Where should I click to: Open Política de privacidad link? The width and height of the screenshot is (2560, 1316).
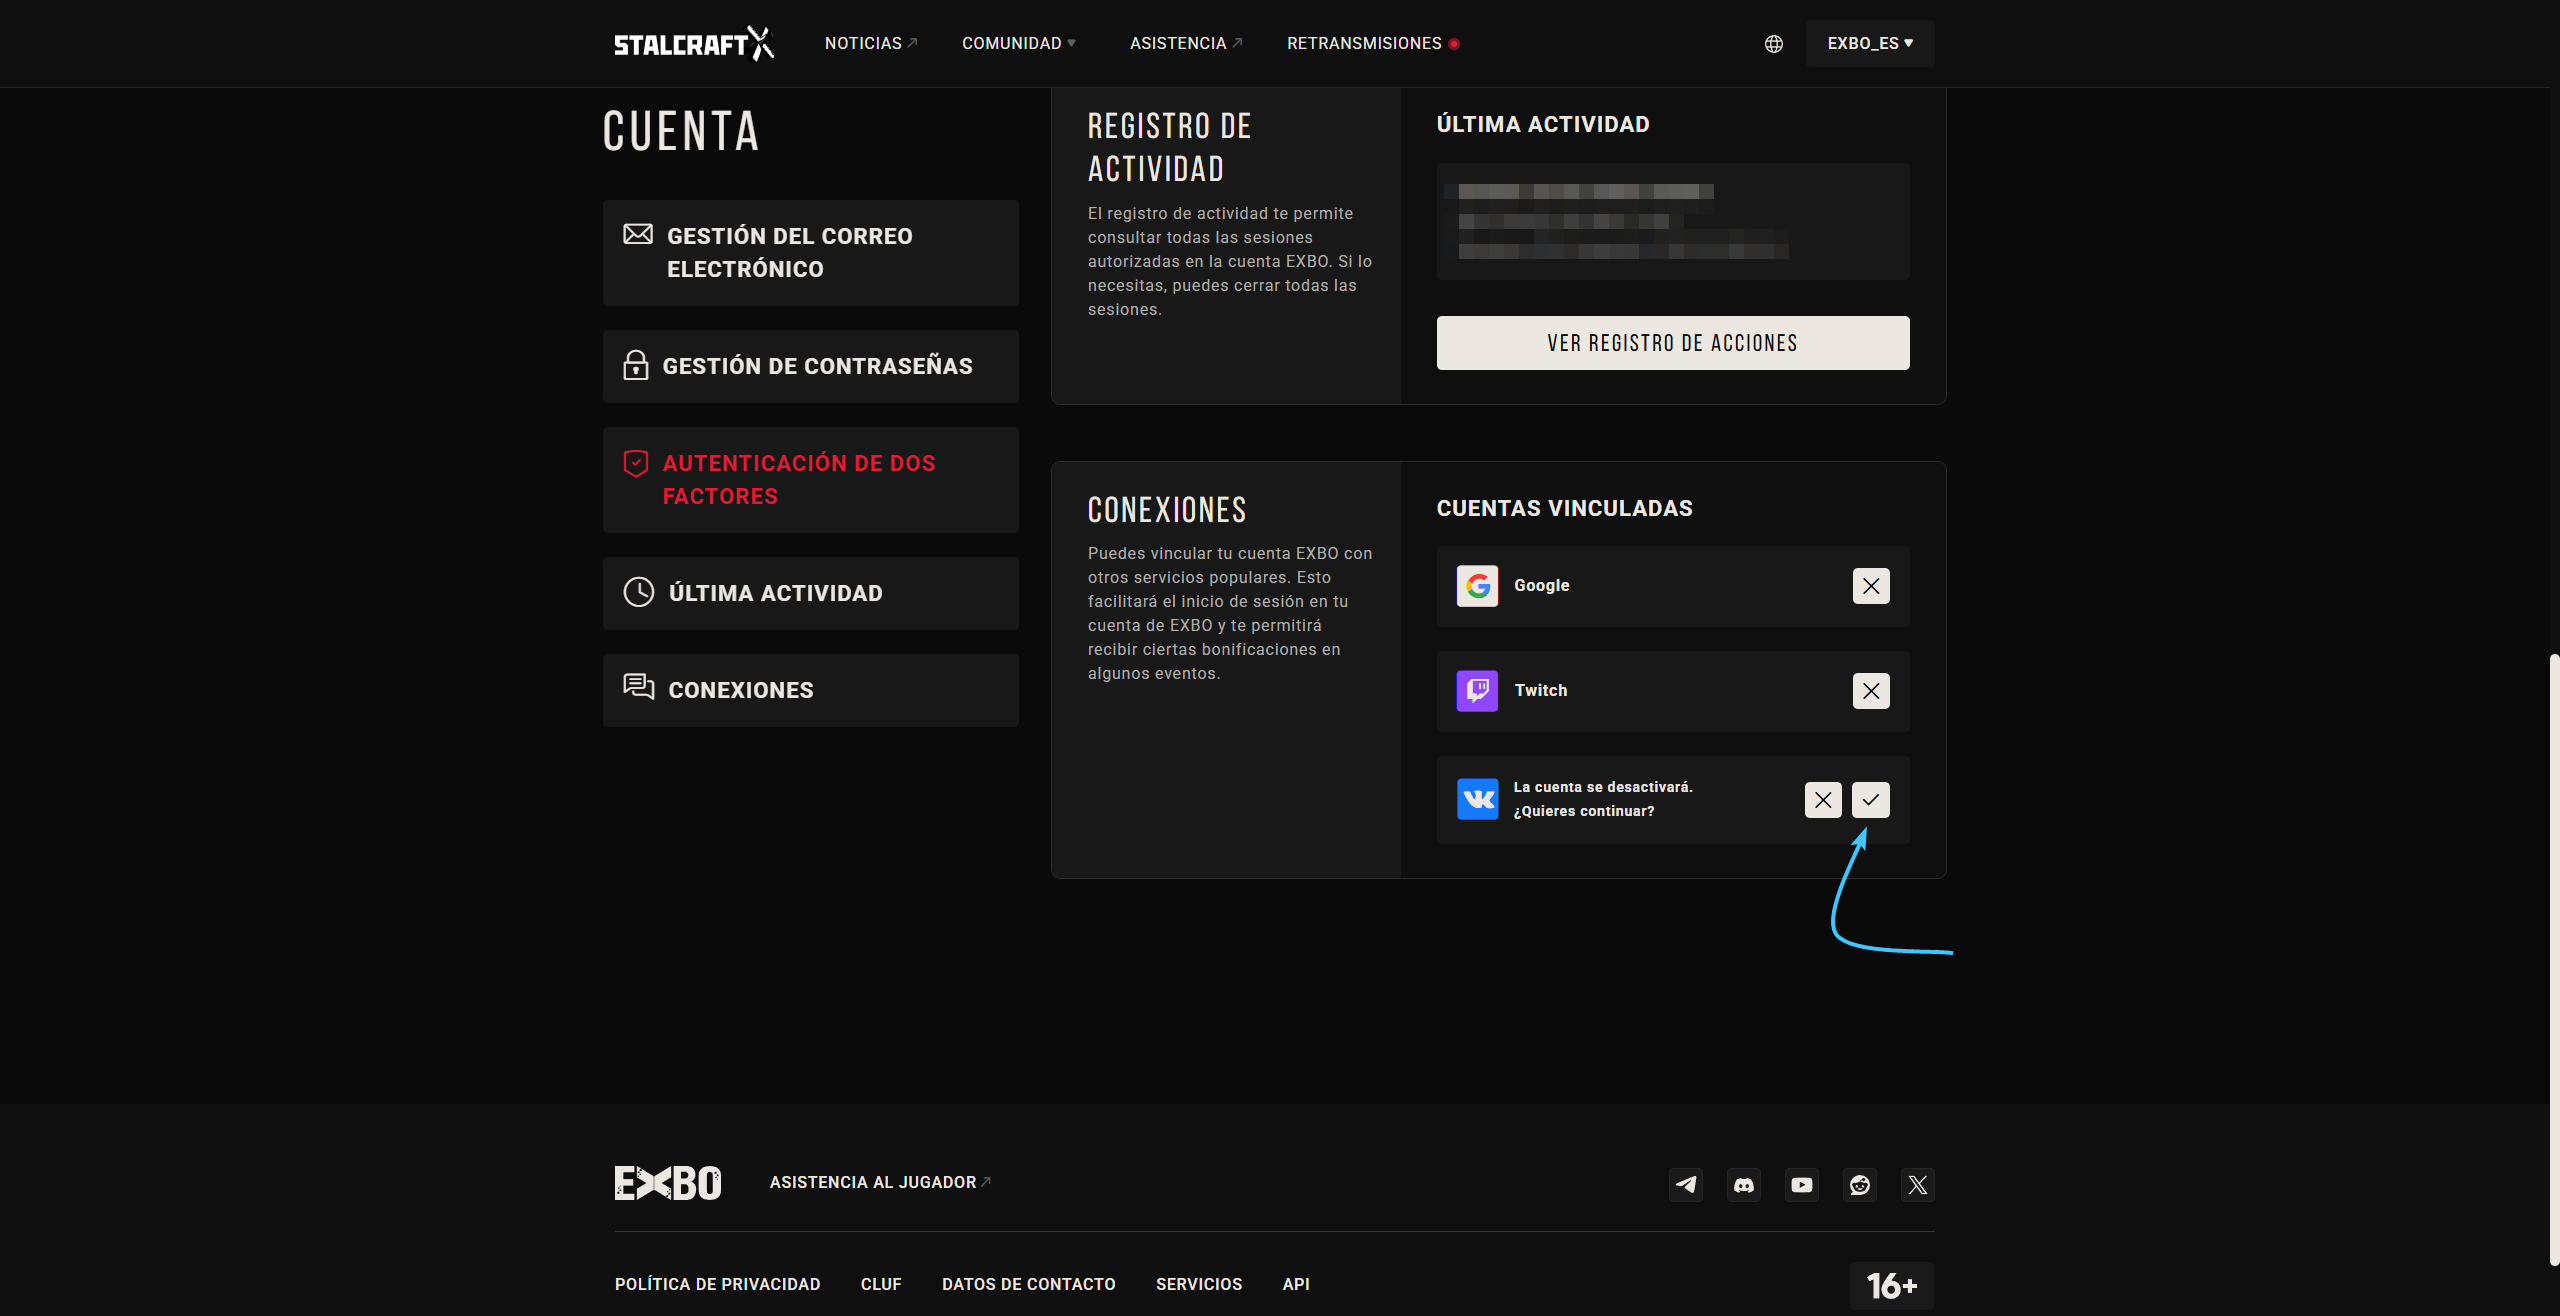pos(717,1284)
